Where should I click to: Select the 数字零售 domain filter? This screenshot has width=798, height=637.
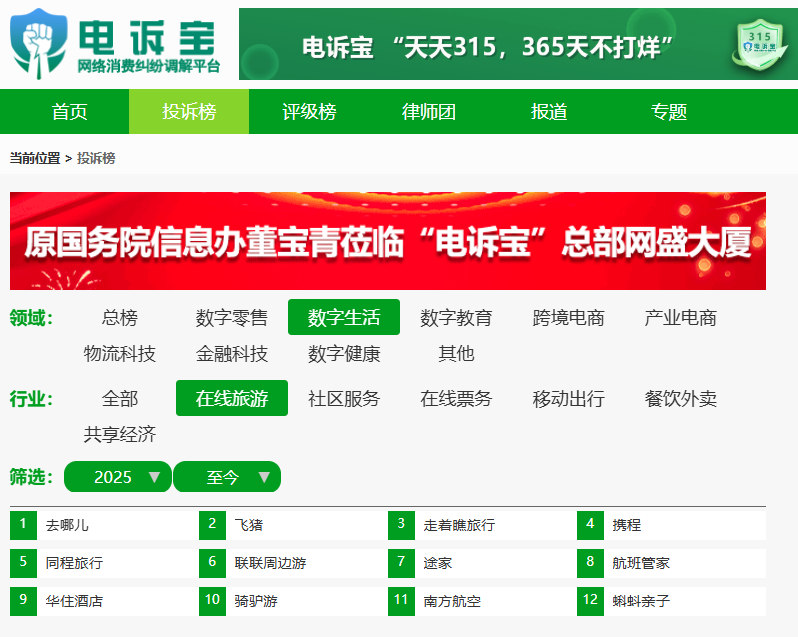[232, 317]
